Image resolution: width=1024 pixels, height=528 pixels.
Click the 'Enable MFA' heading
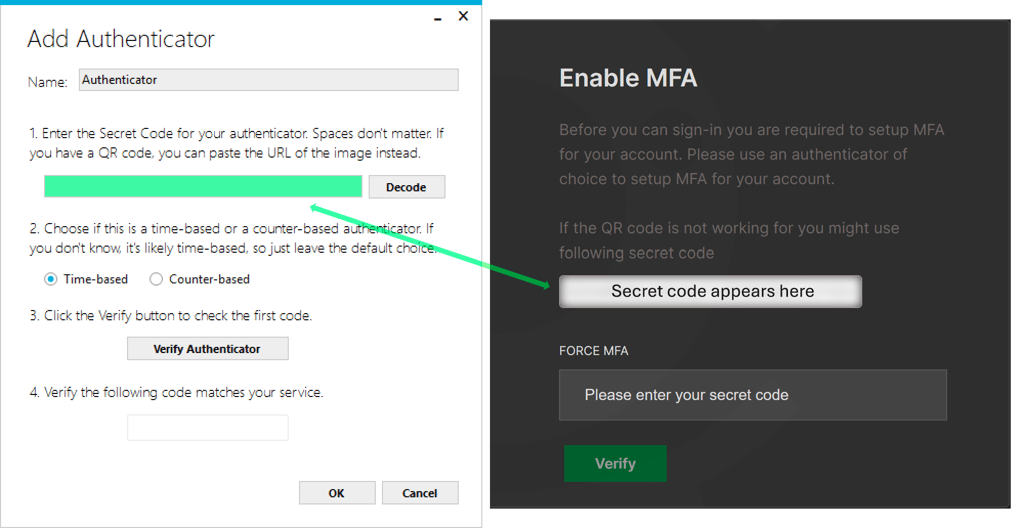(x=627, y=78)
